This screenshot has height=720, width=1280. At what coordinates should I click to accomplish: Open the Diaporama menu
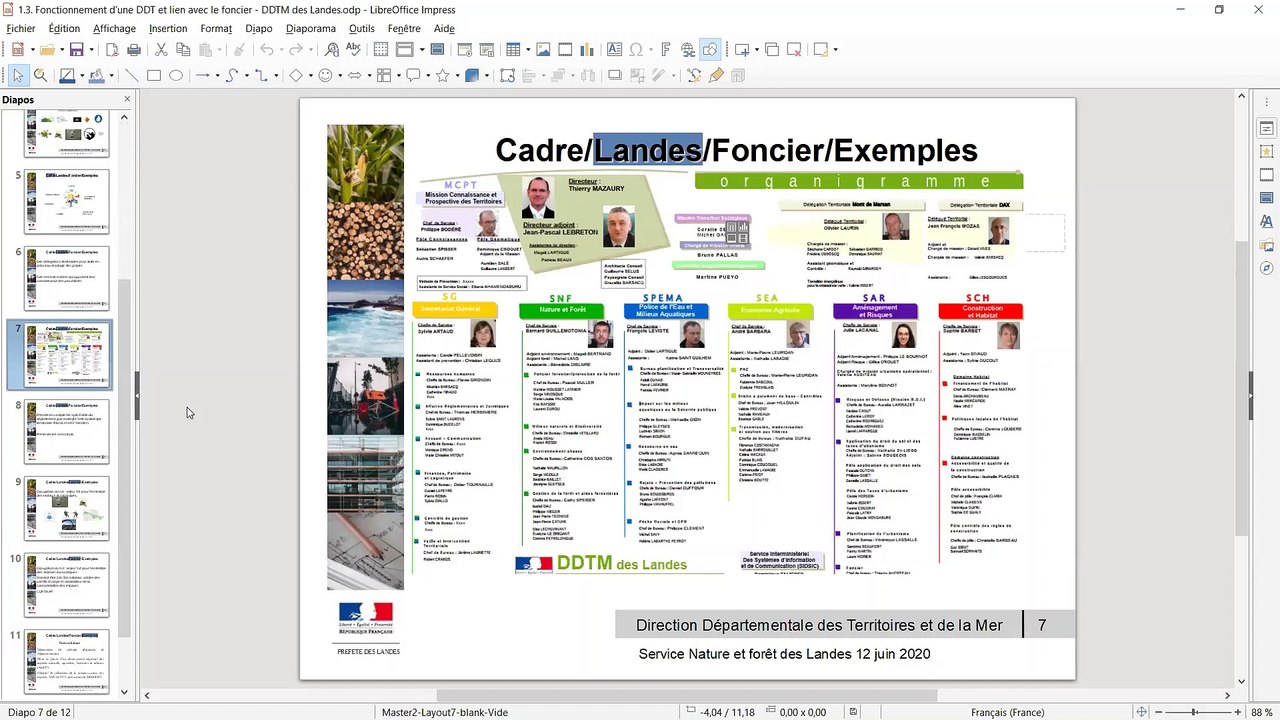point(311,29)
